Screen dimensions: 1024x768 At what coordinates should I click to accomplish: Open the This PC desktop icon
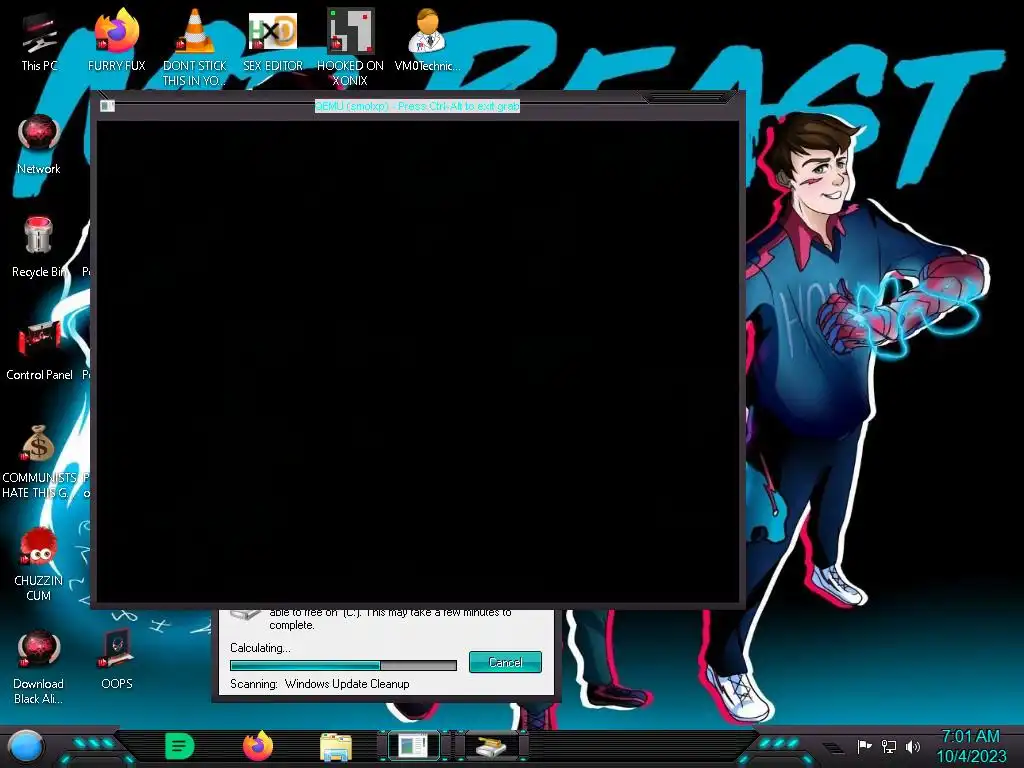(x=39, y=42)
